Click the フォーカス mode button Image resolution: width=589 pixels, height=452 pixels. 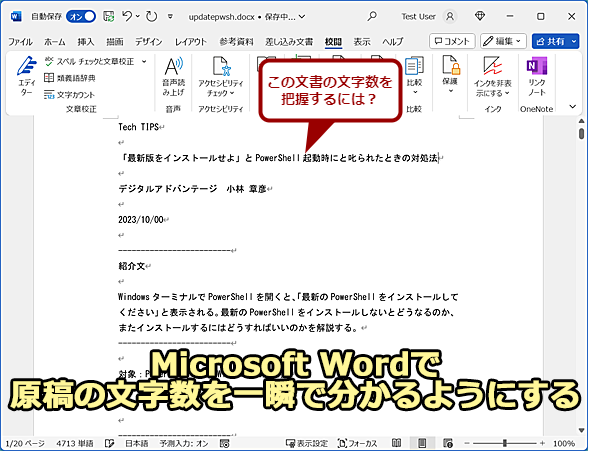pos(357,444)
